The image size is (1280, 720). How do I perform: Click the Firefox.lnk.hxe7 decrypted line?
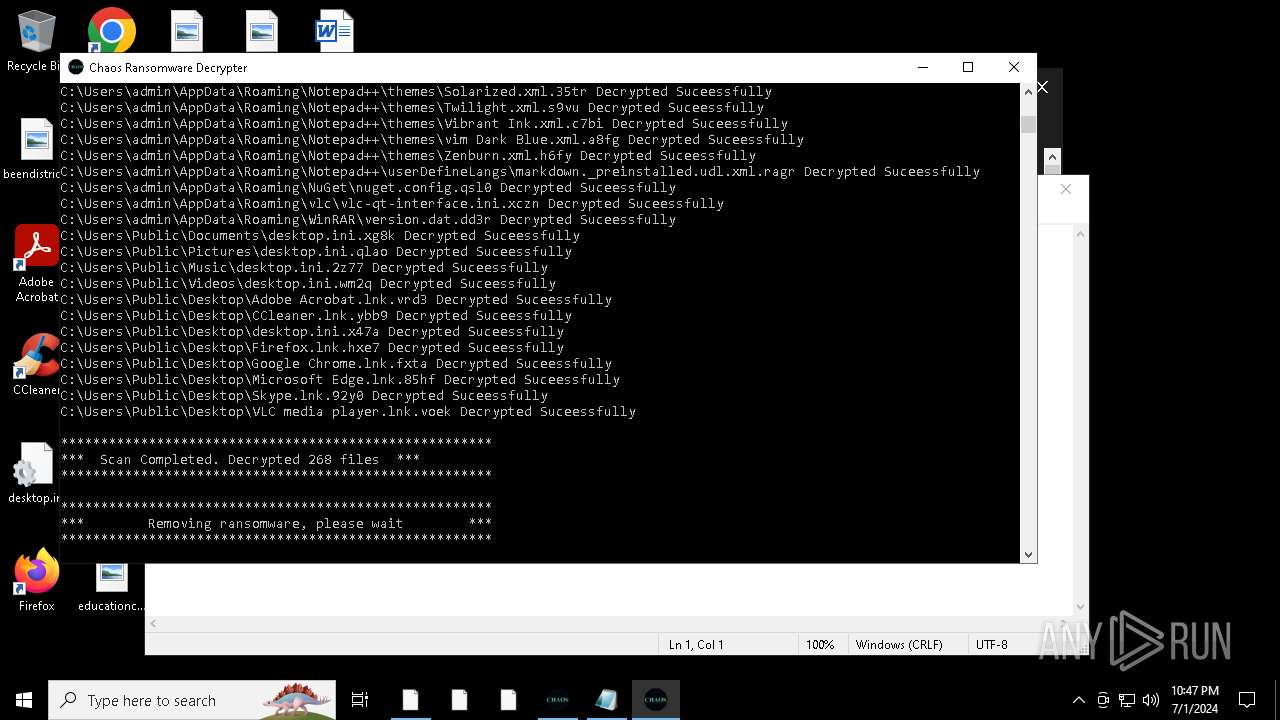tap(312, 348)
